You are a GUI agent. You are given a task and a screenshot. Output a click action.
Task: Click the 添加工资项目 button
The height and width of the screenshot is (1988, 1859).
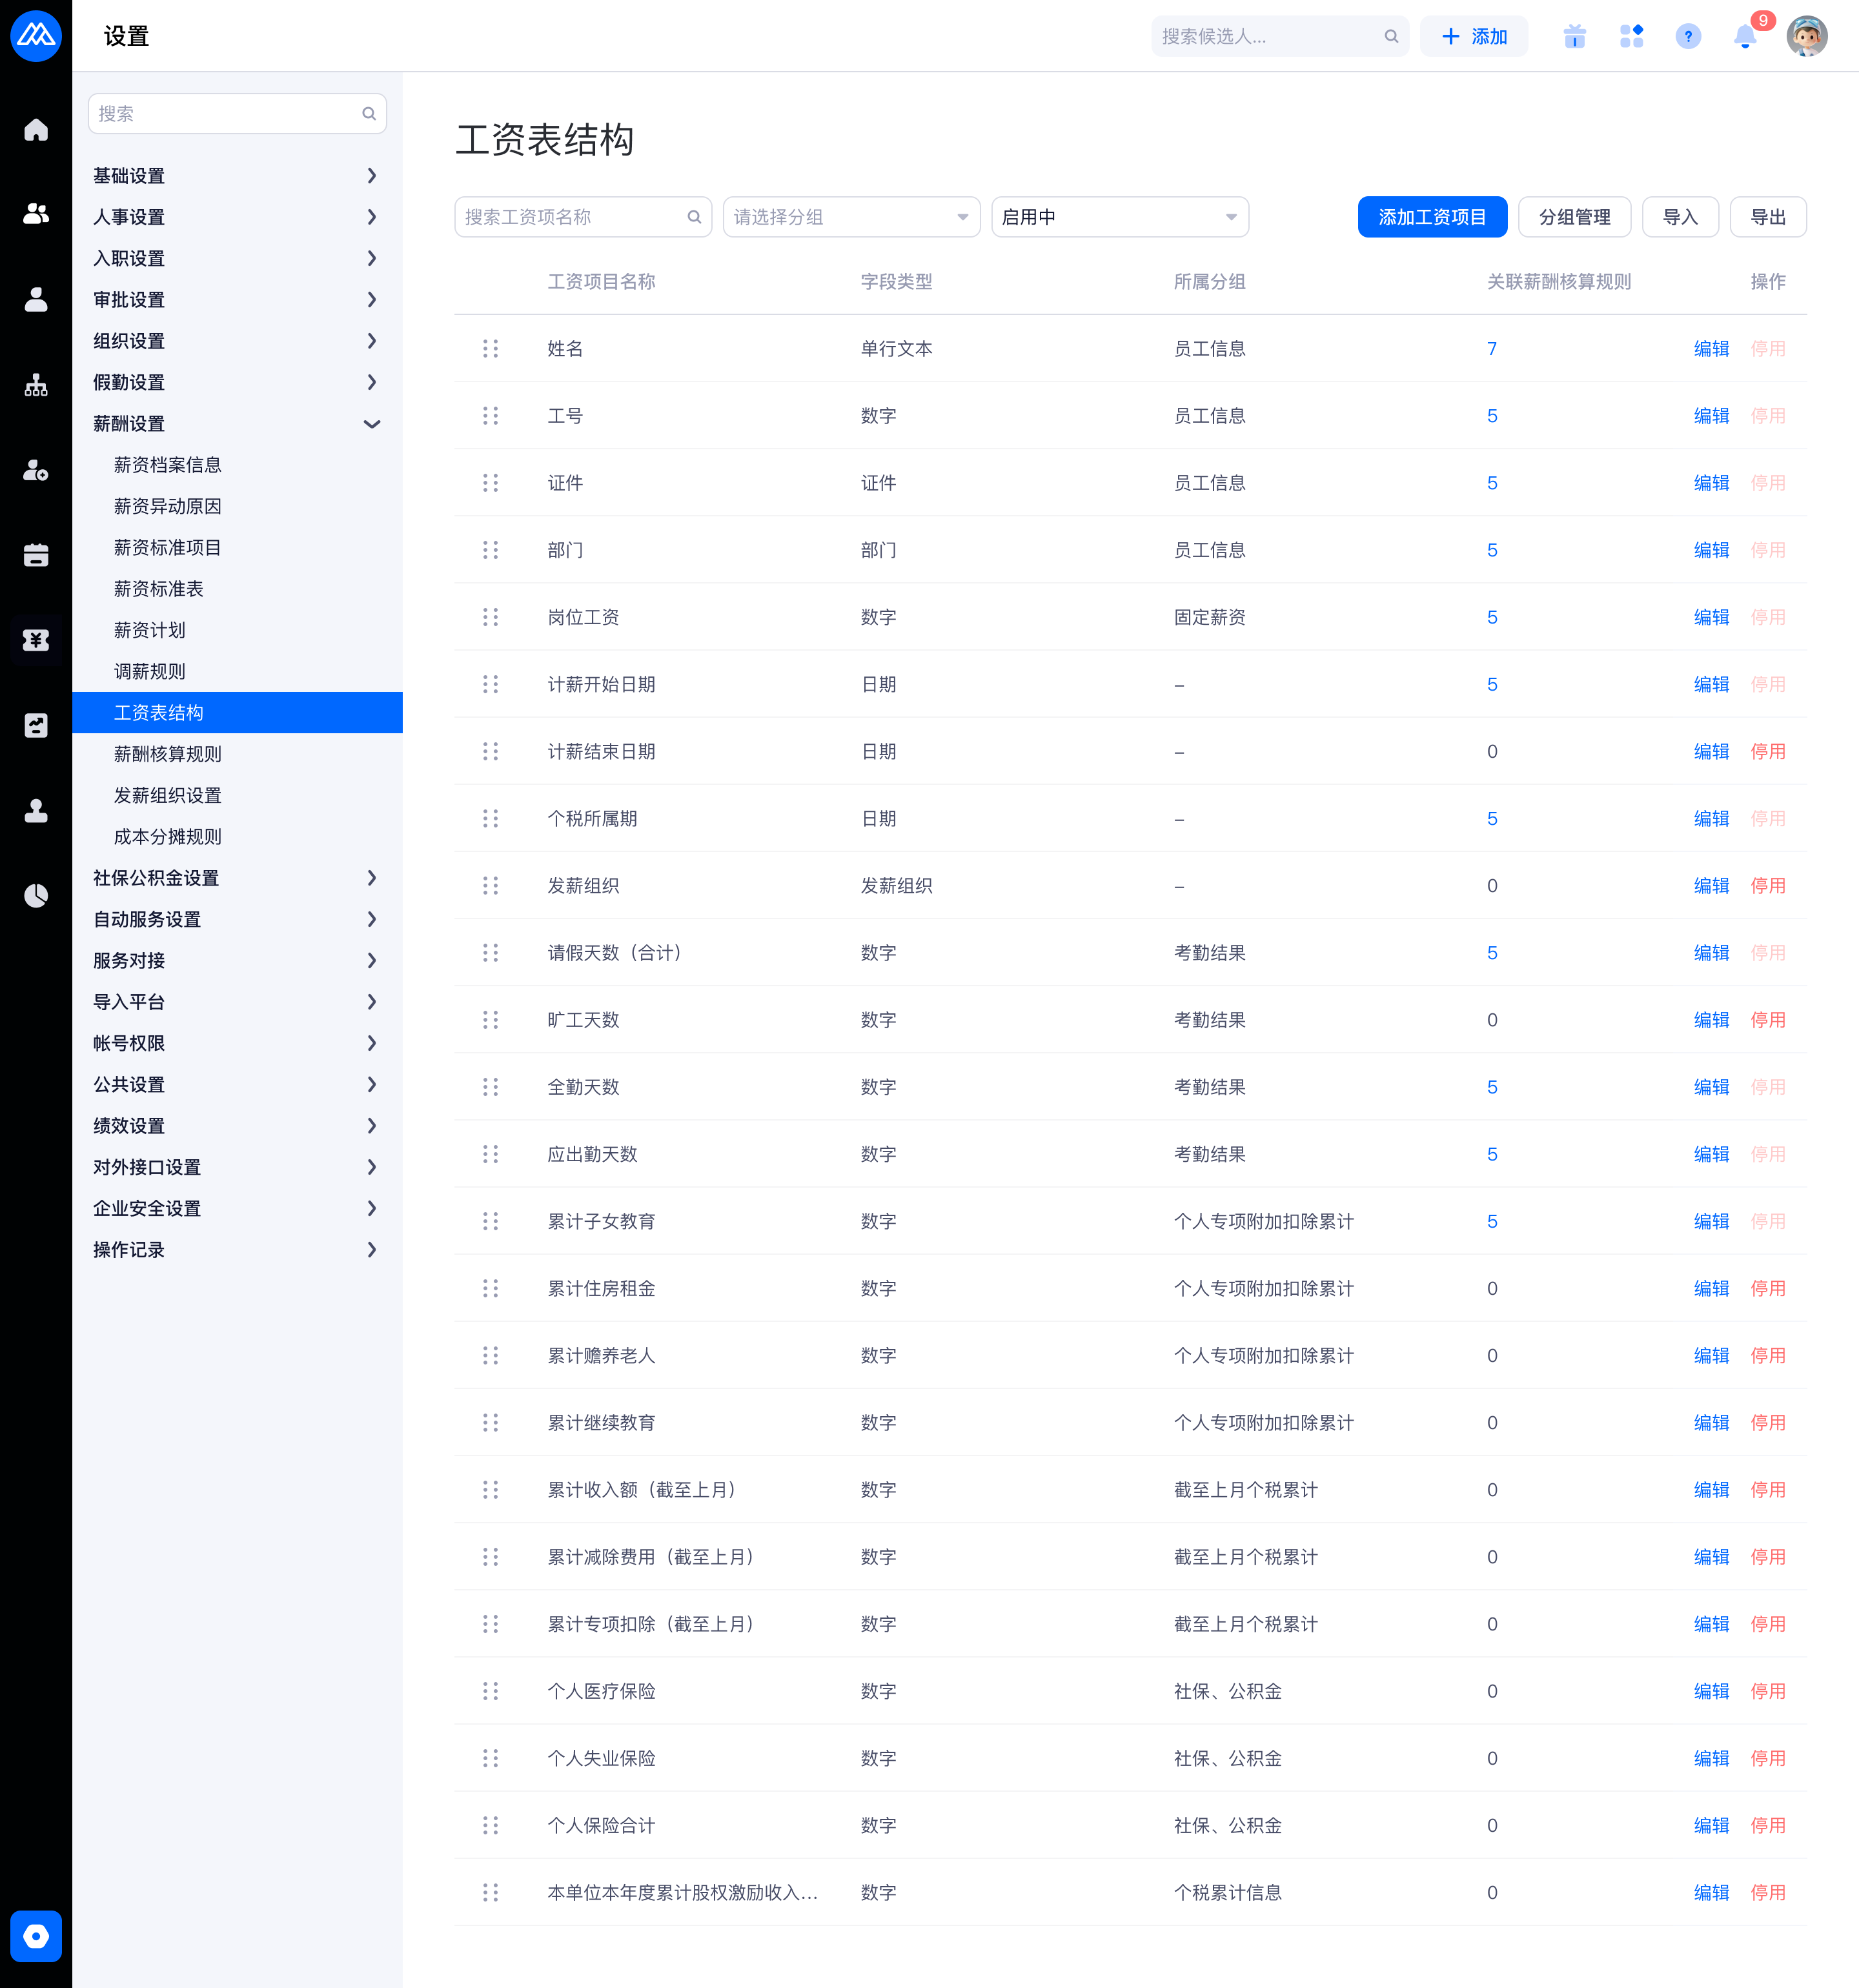point(1432,217)
